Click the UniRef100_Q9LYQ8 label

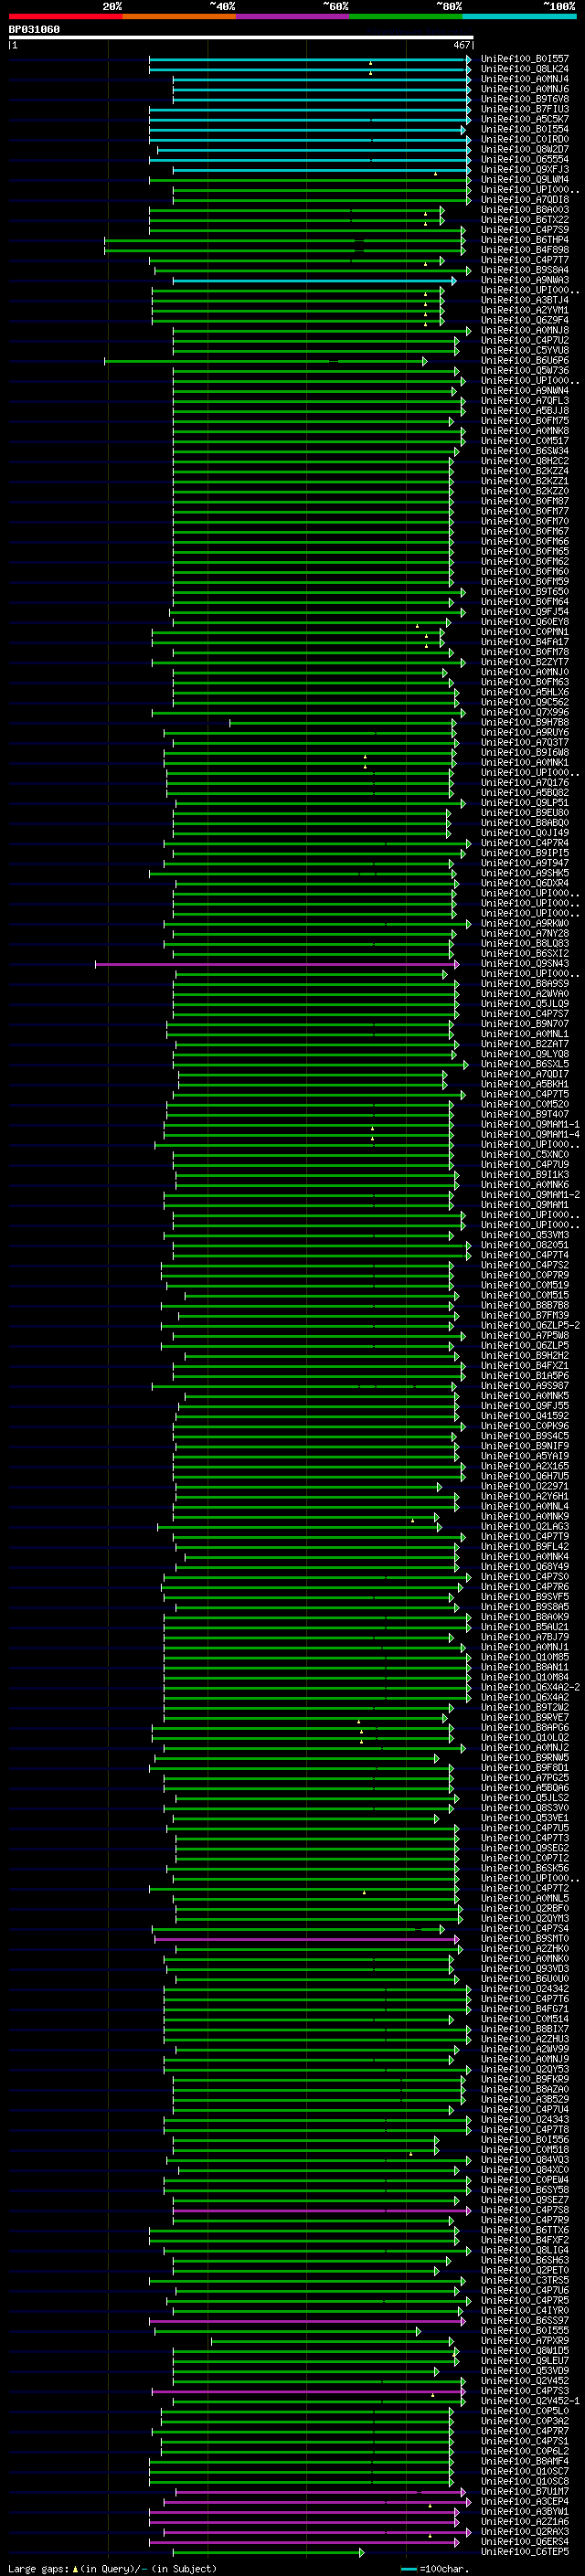[524, 1054]
